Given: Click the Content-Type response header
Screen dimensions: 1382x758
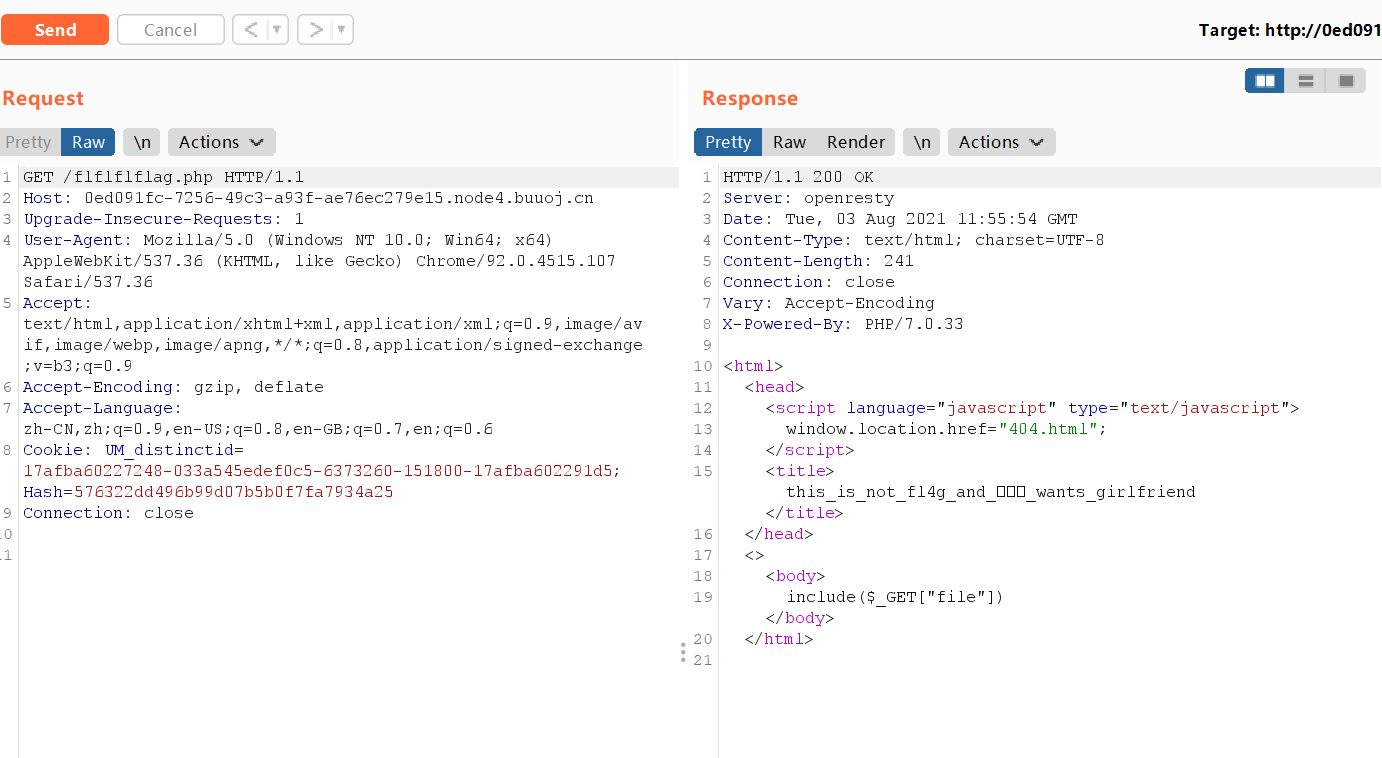Looking at the screenshot, I should [x=913, y=240].
